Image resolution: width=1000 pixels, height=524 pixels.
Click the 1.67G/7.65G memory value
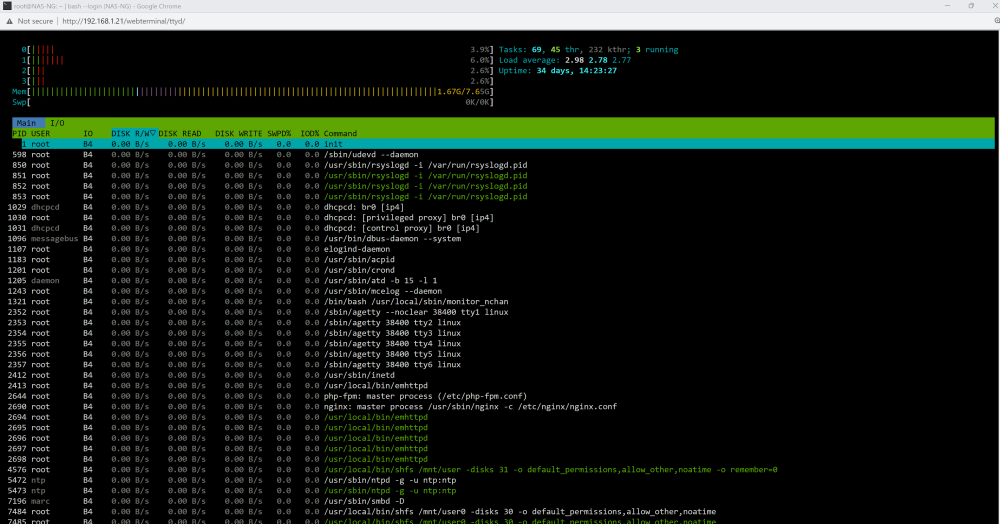pos(463,92)
